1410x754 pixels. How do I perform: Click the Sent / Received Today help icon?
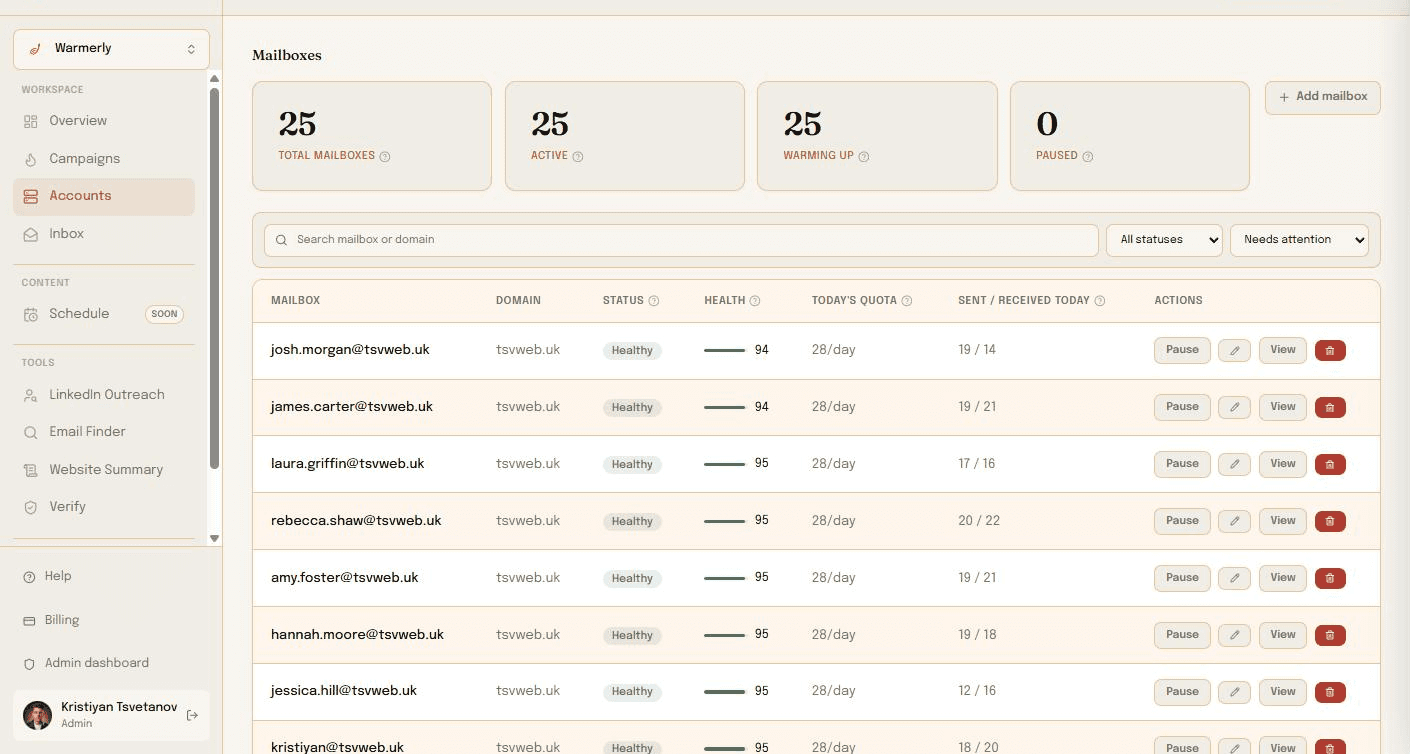click(x=1100, y=301)
